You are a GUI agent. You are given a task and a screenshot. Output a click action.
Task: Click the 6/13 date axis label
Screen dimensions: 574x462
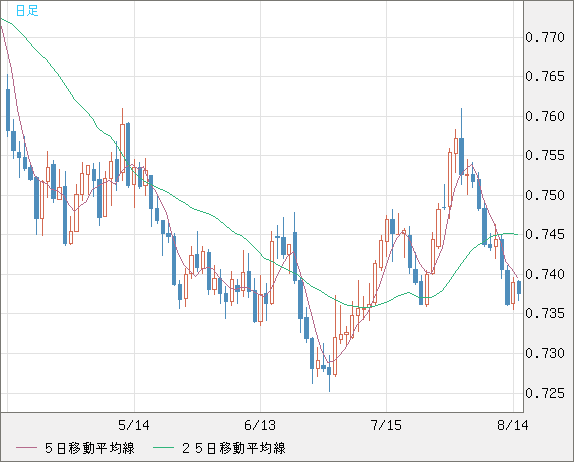click(260, 425)
